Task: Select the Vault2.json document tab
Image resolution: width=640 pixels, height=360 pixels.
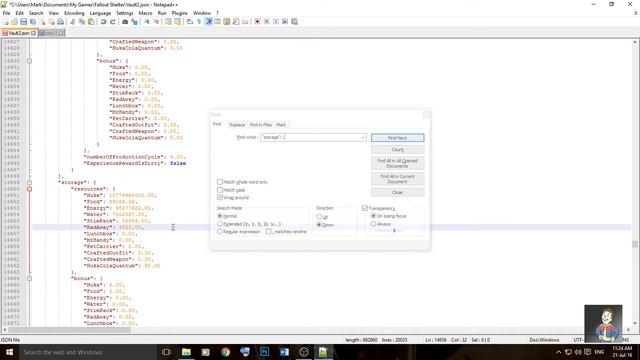Action: tap(19, 33)
